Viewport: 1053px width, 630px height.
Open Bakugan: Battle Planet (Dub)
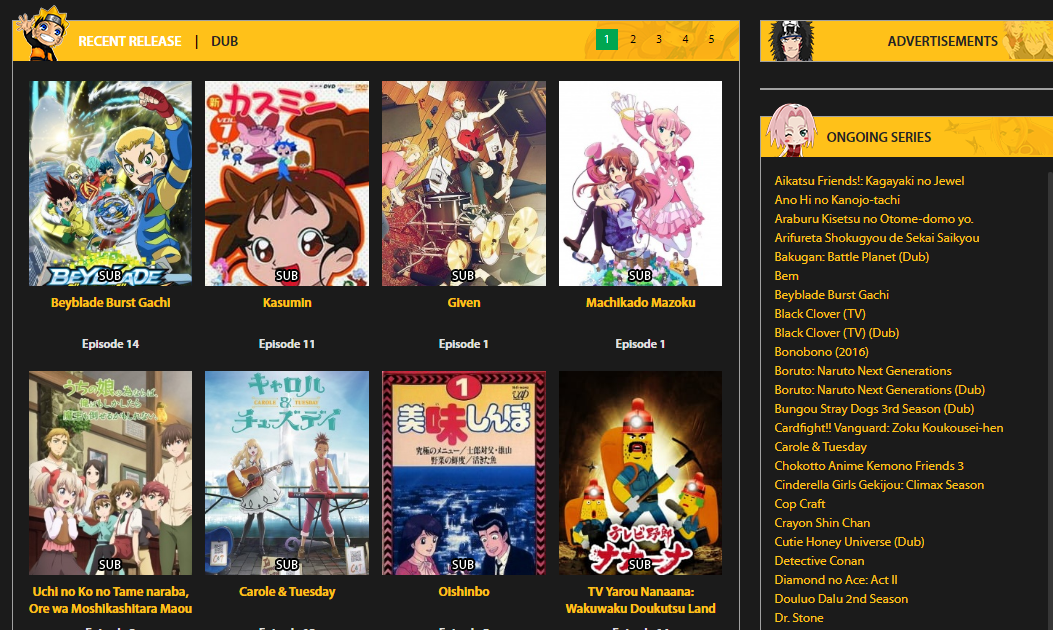coord(852,257)
